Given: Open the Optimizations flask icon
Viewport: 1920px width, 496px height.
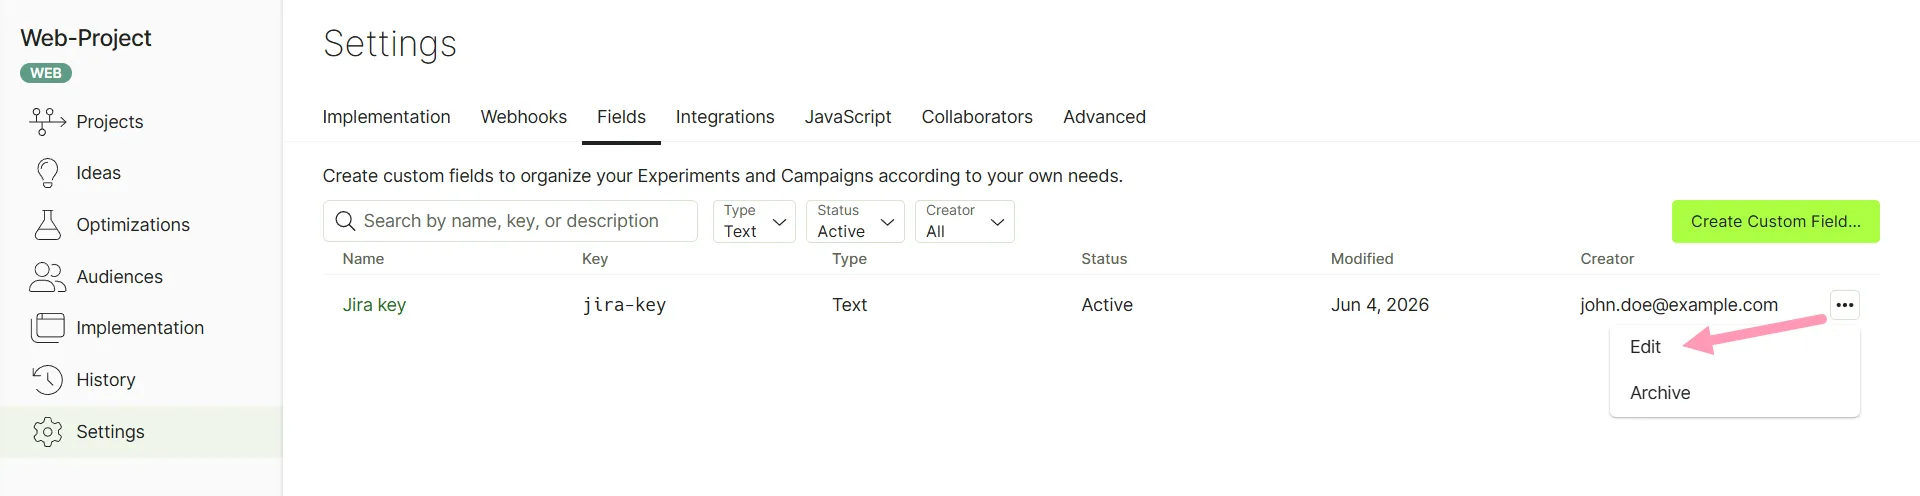Looking at the screenshot, I should 47,225.
